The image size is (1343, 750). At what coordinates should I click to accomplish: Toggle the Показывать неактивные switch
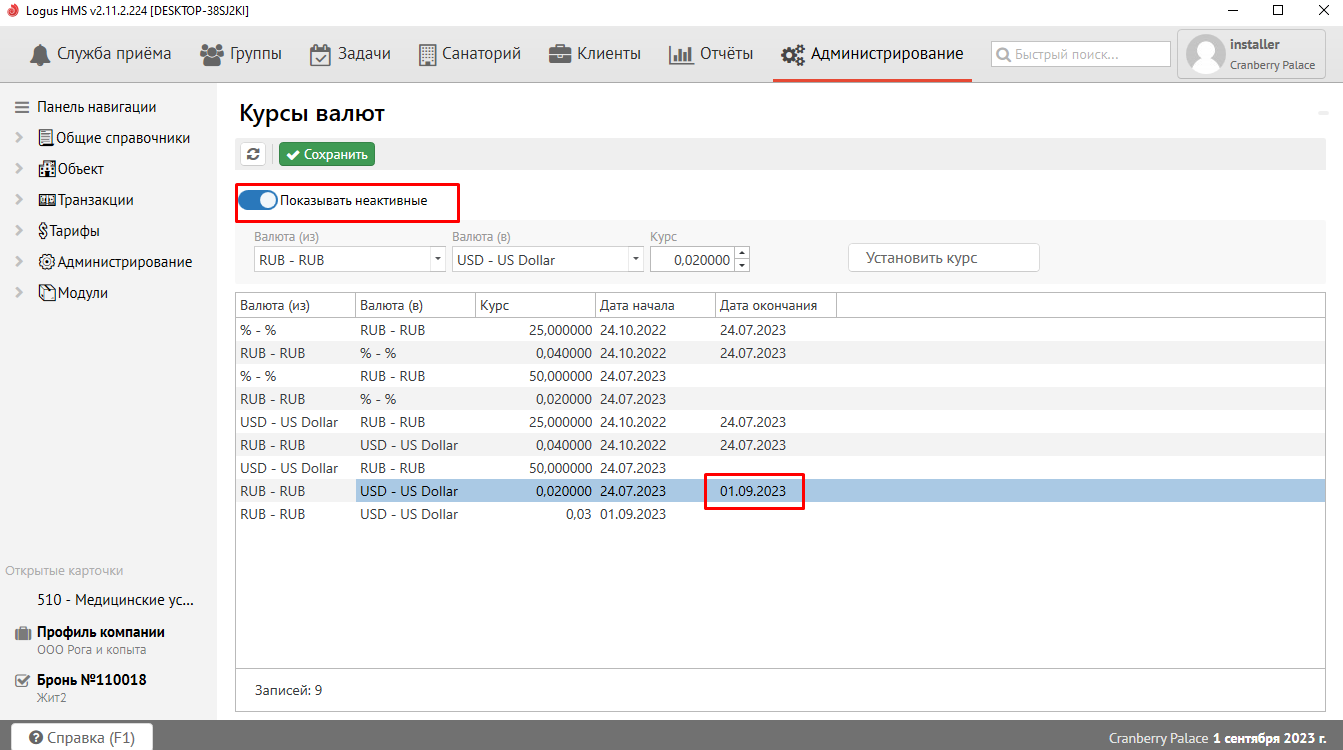pos(258,200)
